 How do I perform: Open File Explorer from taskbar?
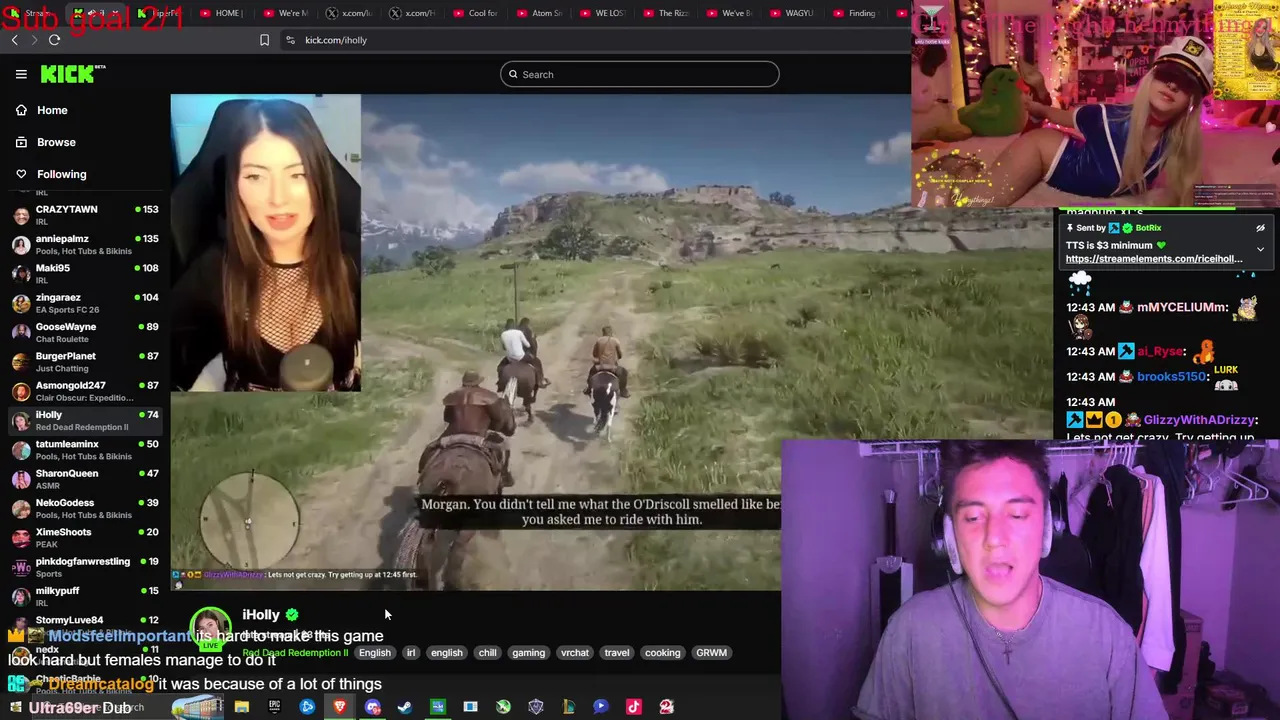click(241, 707)
